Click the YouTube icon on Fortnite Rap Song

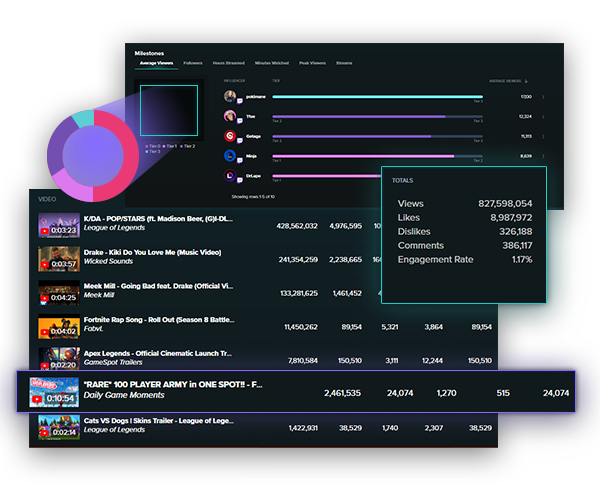[x=45, y=332]
